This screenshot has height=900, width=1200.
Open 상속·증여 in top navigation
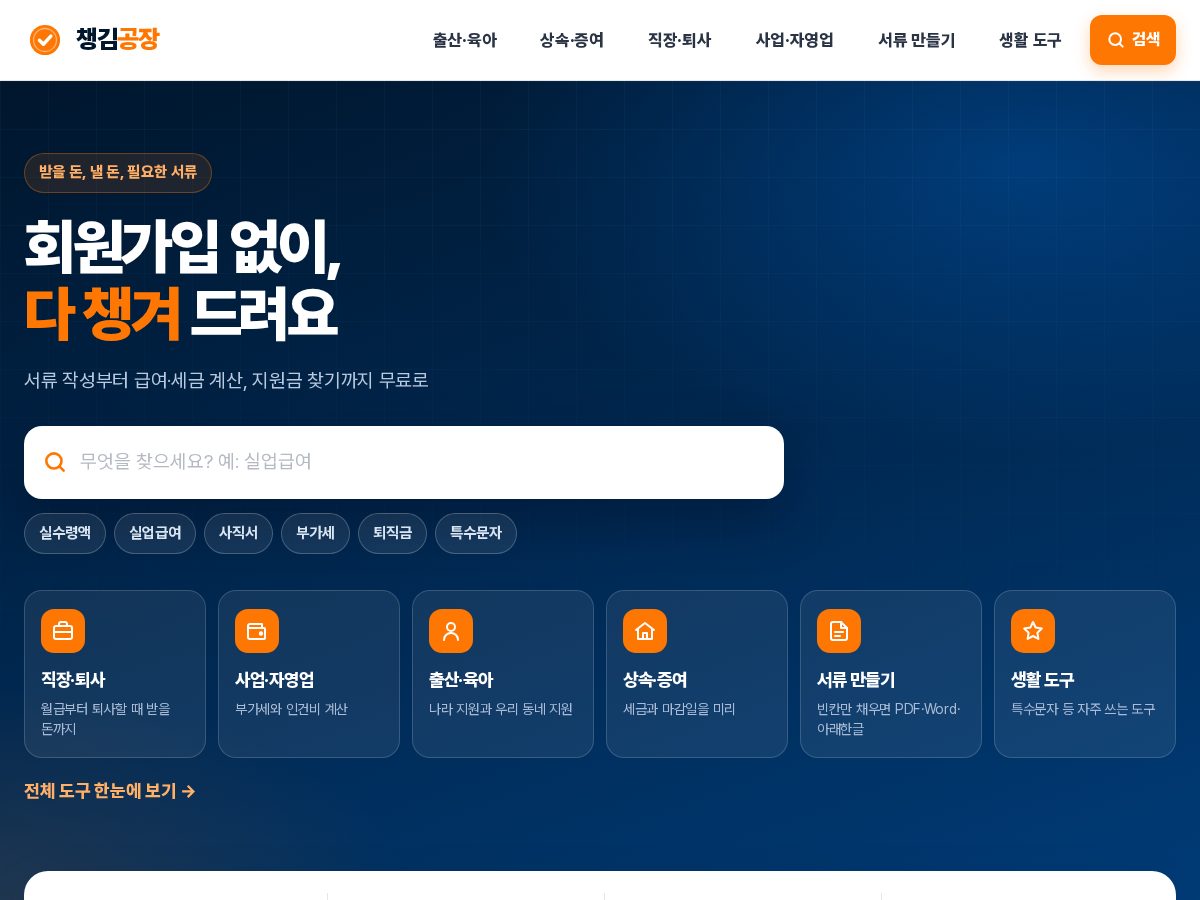click(572, 40)
